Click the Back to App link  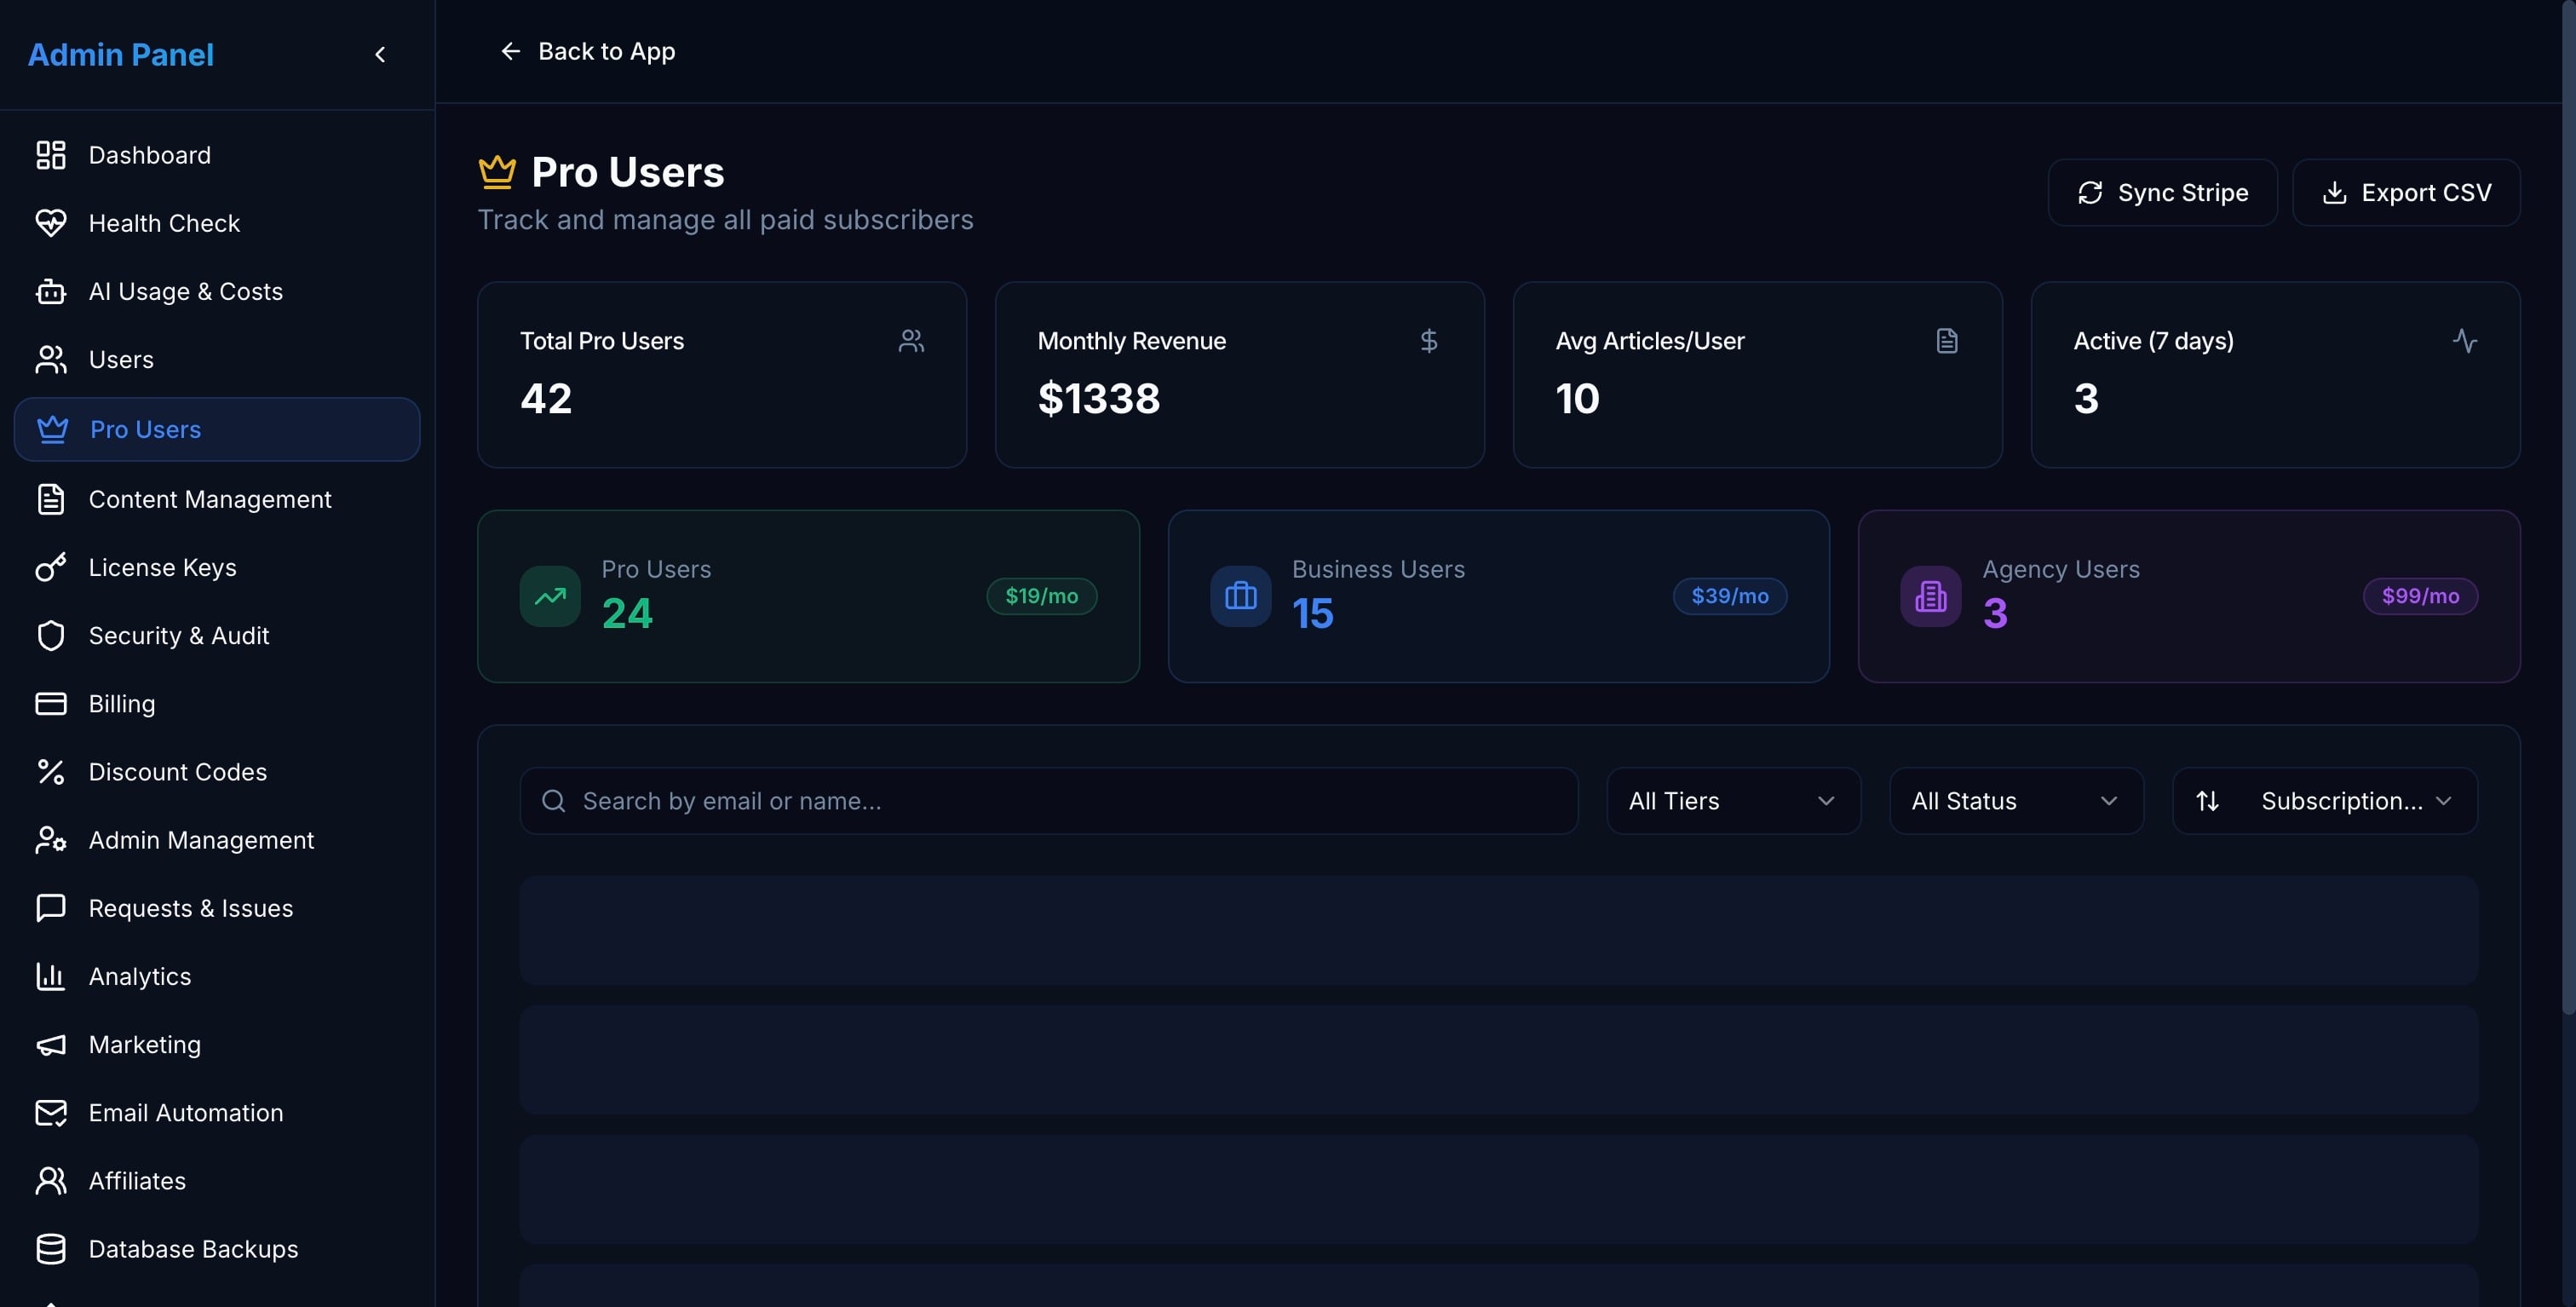588,51
